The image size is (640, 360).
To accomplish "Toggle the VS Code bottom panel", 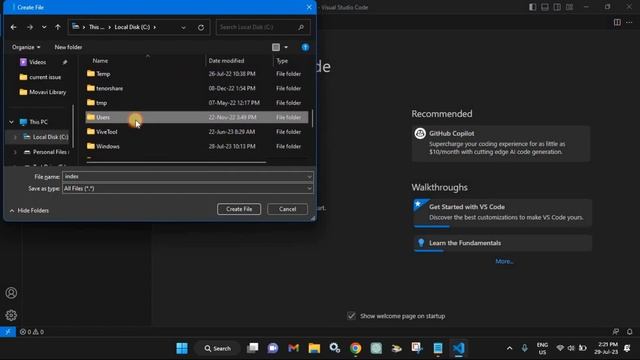I will pyautogui.click(x=544, y=7).
